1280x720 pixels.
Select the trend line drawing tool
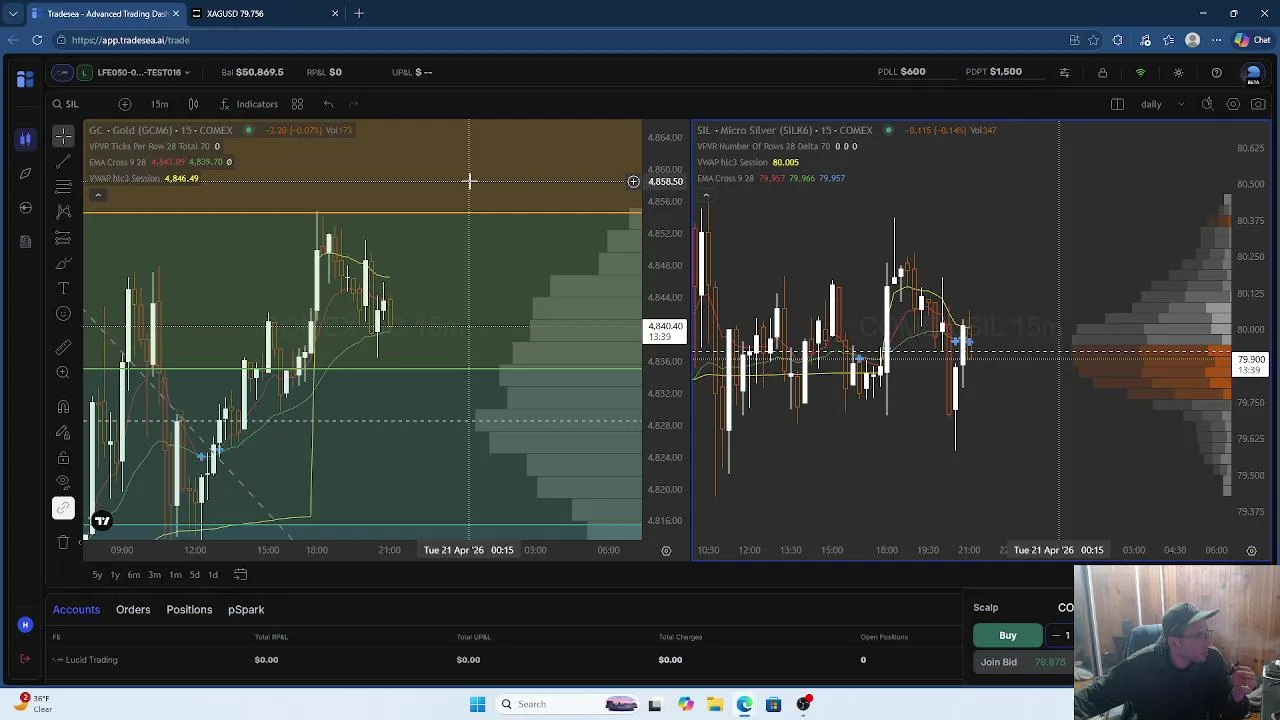pos(63,161)
